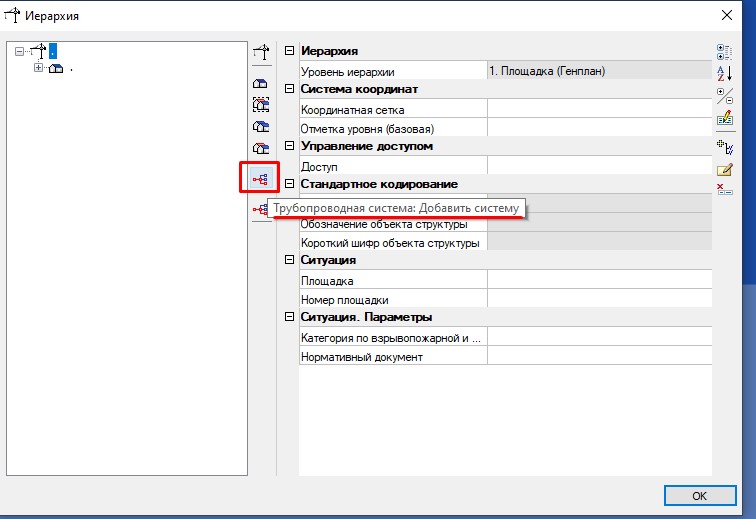This screenshot has width=756, height=519.
Task: Click the notepad with pencil edit icon
Action: [x=726, y=169]
